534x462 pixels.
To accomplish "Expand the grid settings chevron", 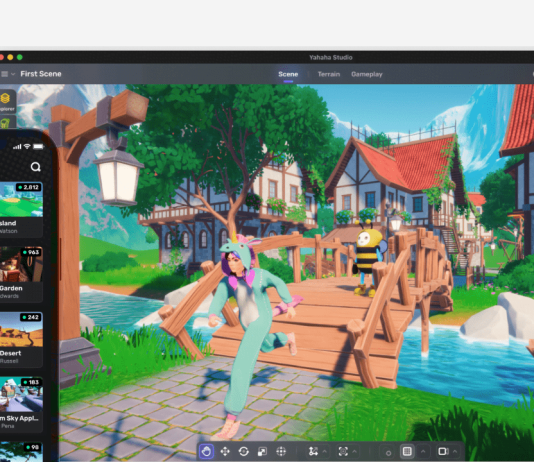I will [x=423, y=451].
